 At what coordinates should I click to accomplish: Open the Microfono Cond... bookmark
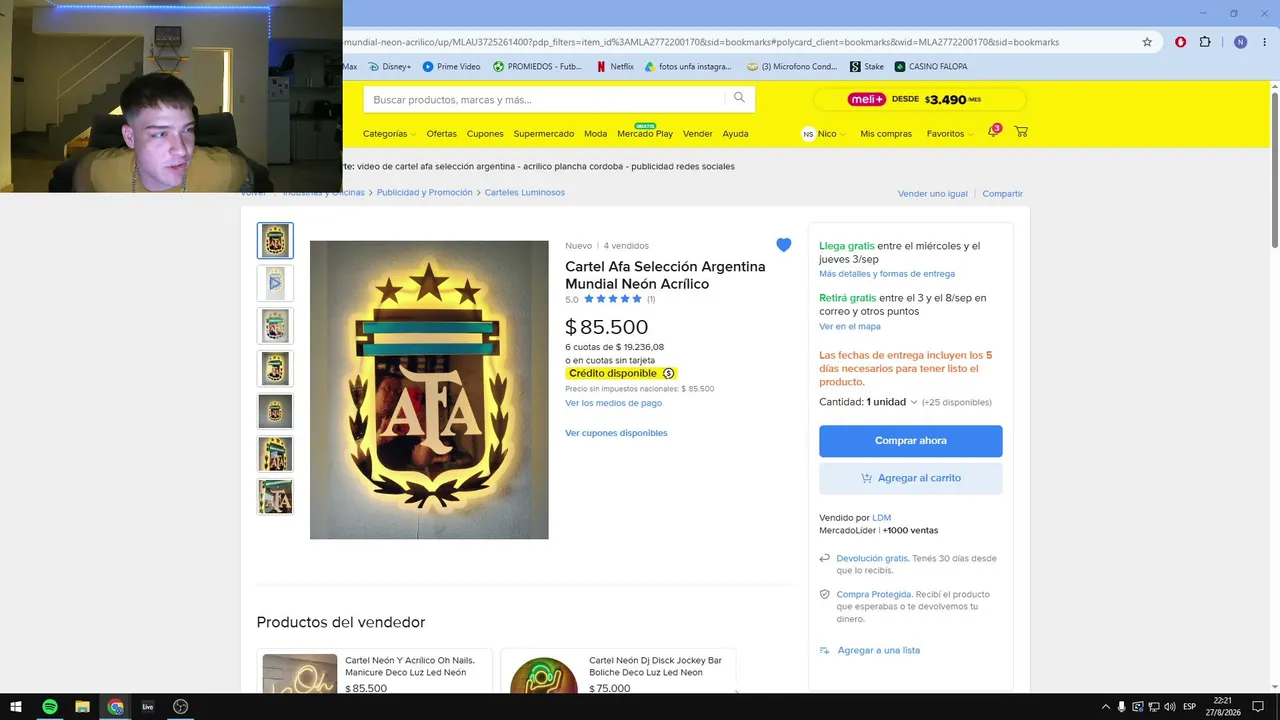click(x=792, y=67)
